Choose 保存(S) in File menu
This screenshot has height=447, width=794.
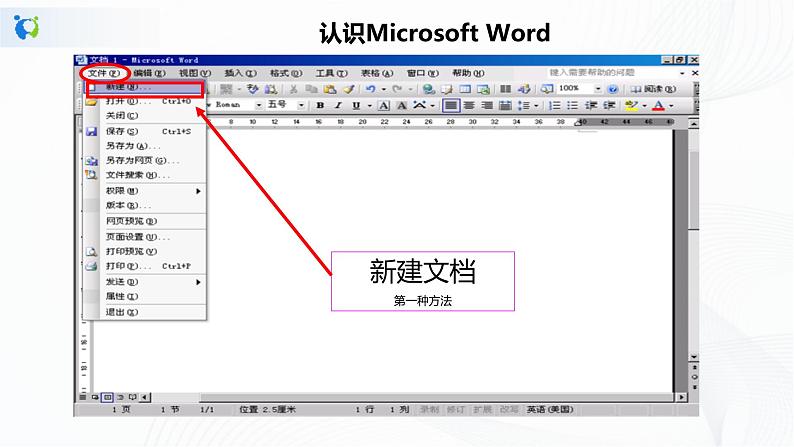tap(145, 131)
